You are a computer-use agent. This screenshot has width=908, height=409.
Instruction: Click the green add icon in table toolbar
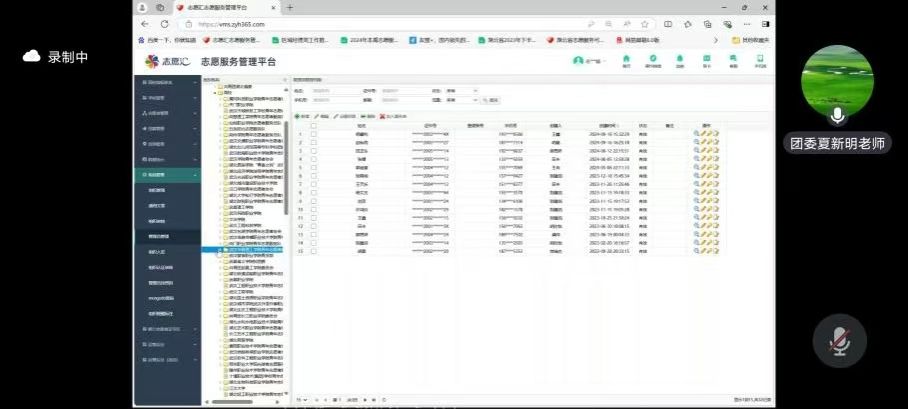(x=300, y=116)
